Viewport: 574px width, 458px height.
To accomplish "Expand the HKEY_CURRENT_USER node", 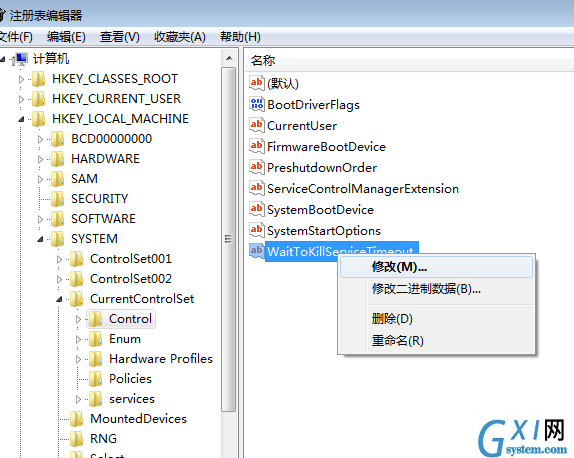I will tap(21, 99).
